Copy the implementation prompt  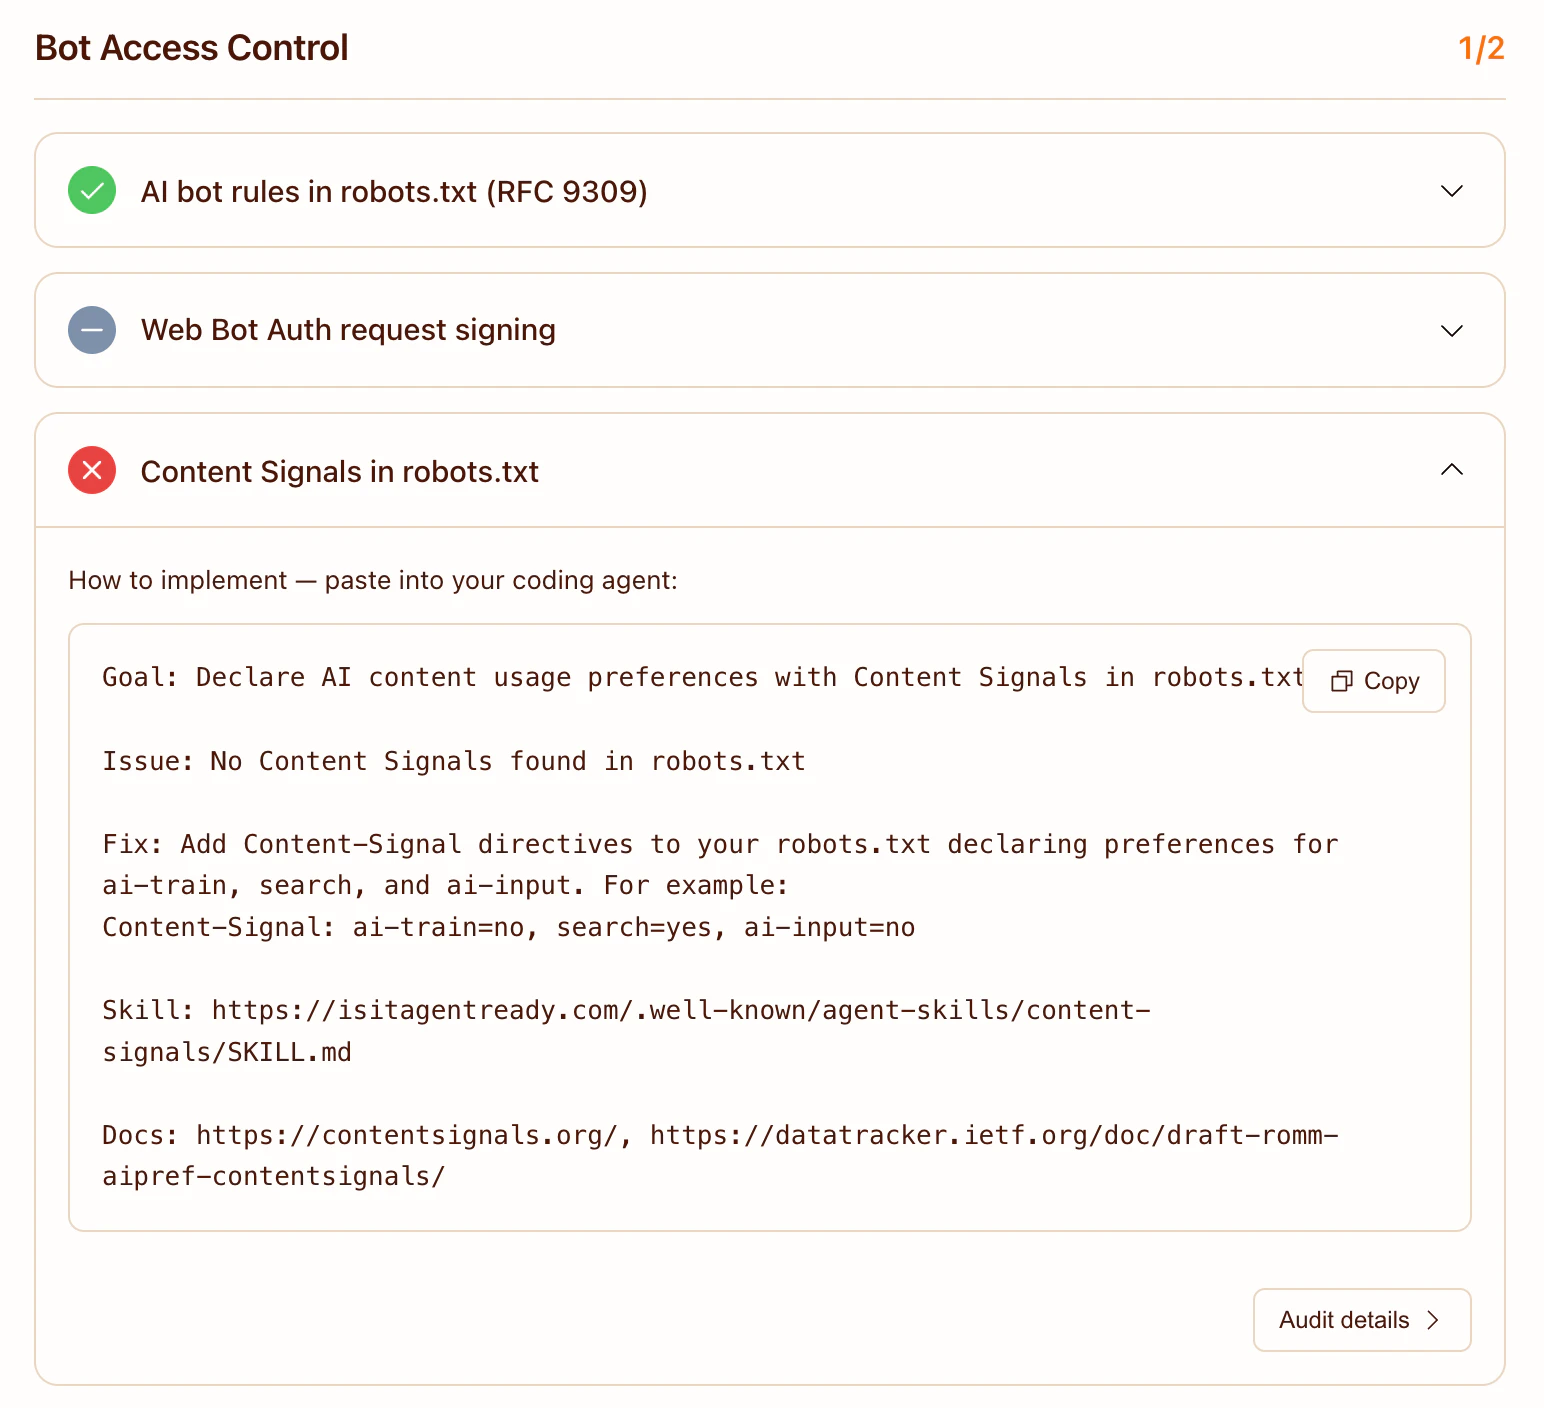pos(1373,681)
